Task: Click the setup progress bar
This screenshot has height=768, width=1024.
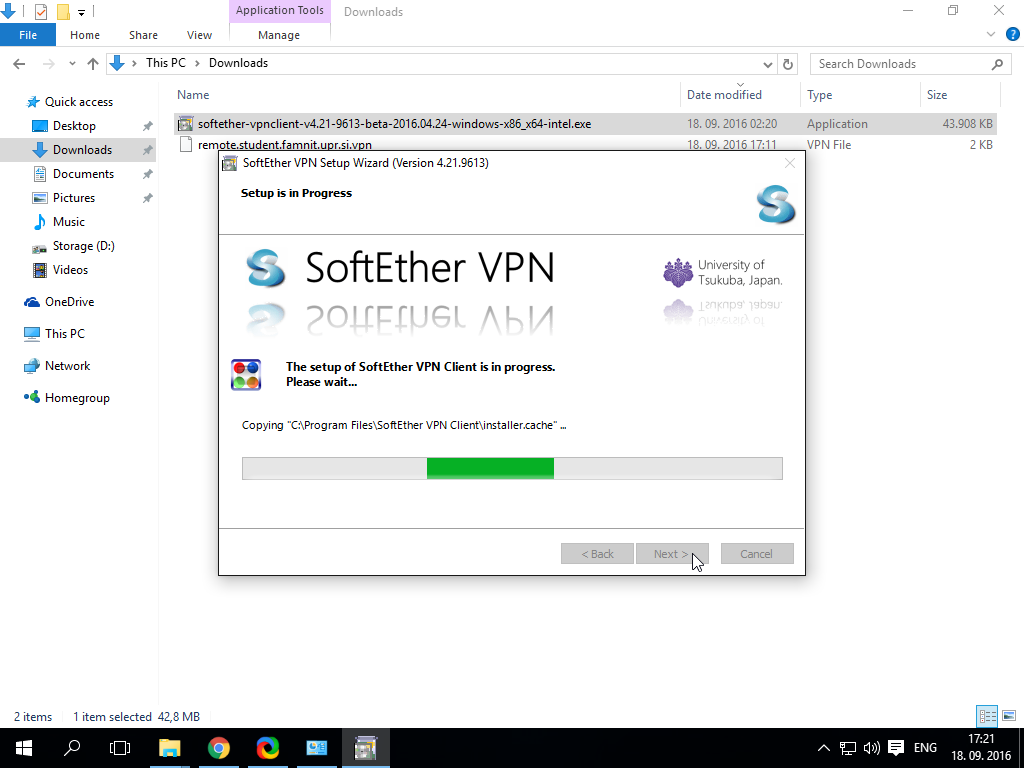Action: click(512, 468)
